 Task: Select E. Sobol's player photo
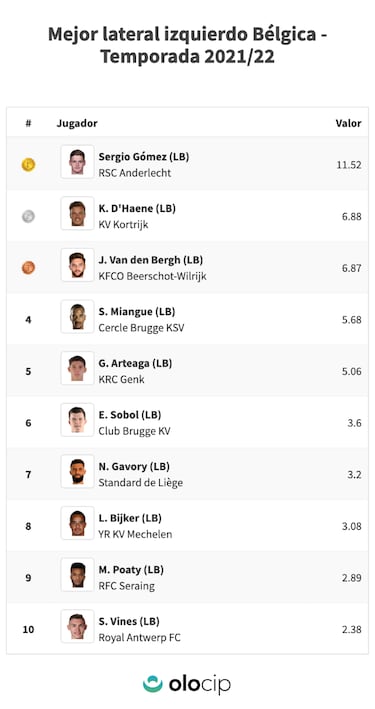click(x=77, y=419)
